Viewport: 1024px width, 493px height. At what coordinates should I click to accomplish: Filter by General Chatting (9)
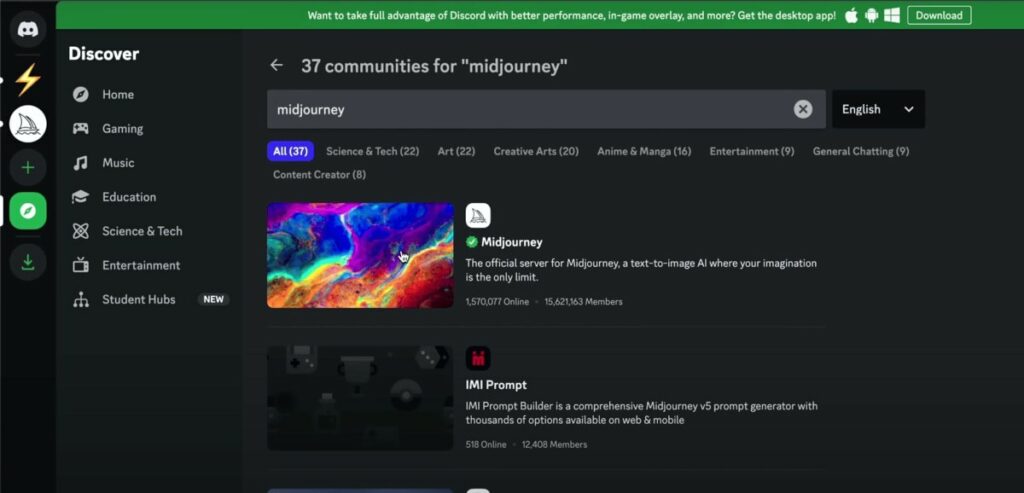click(861, 151)
